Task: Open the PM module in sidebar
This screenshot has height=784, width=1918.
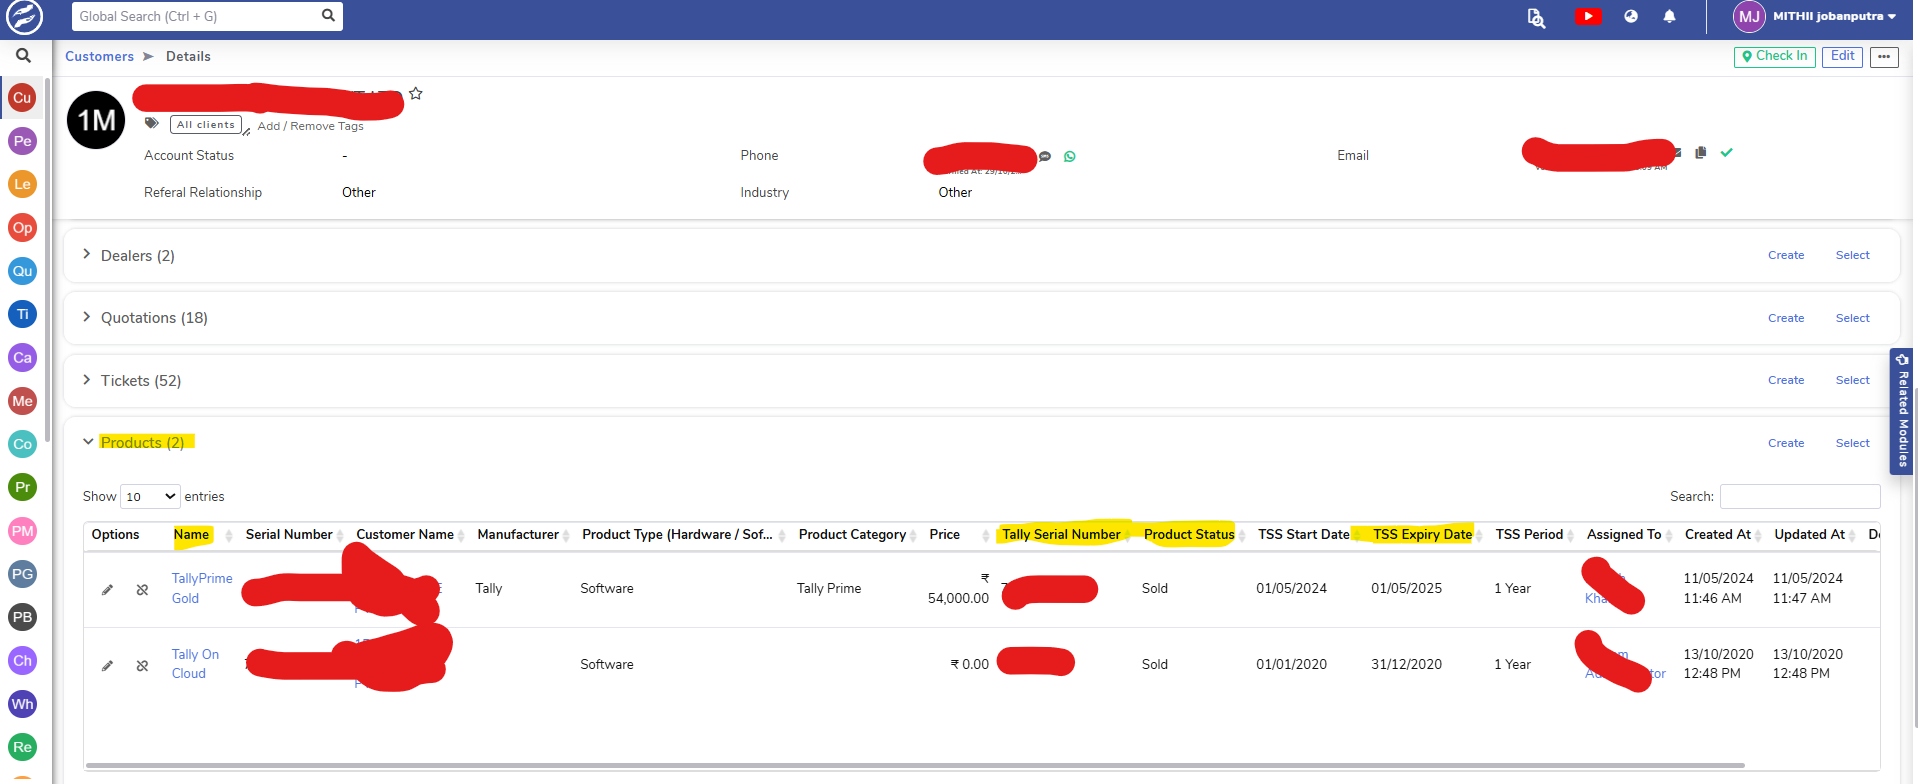Action: pos(22,531)
